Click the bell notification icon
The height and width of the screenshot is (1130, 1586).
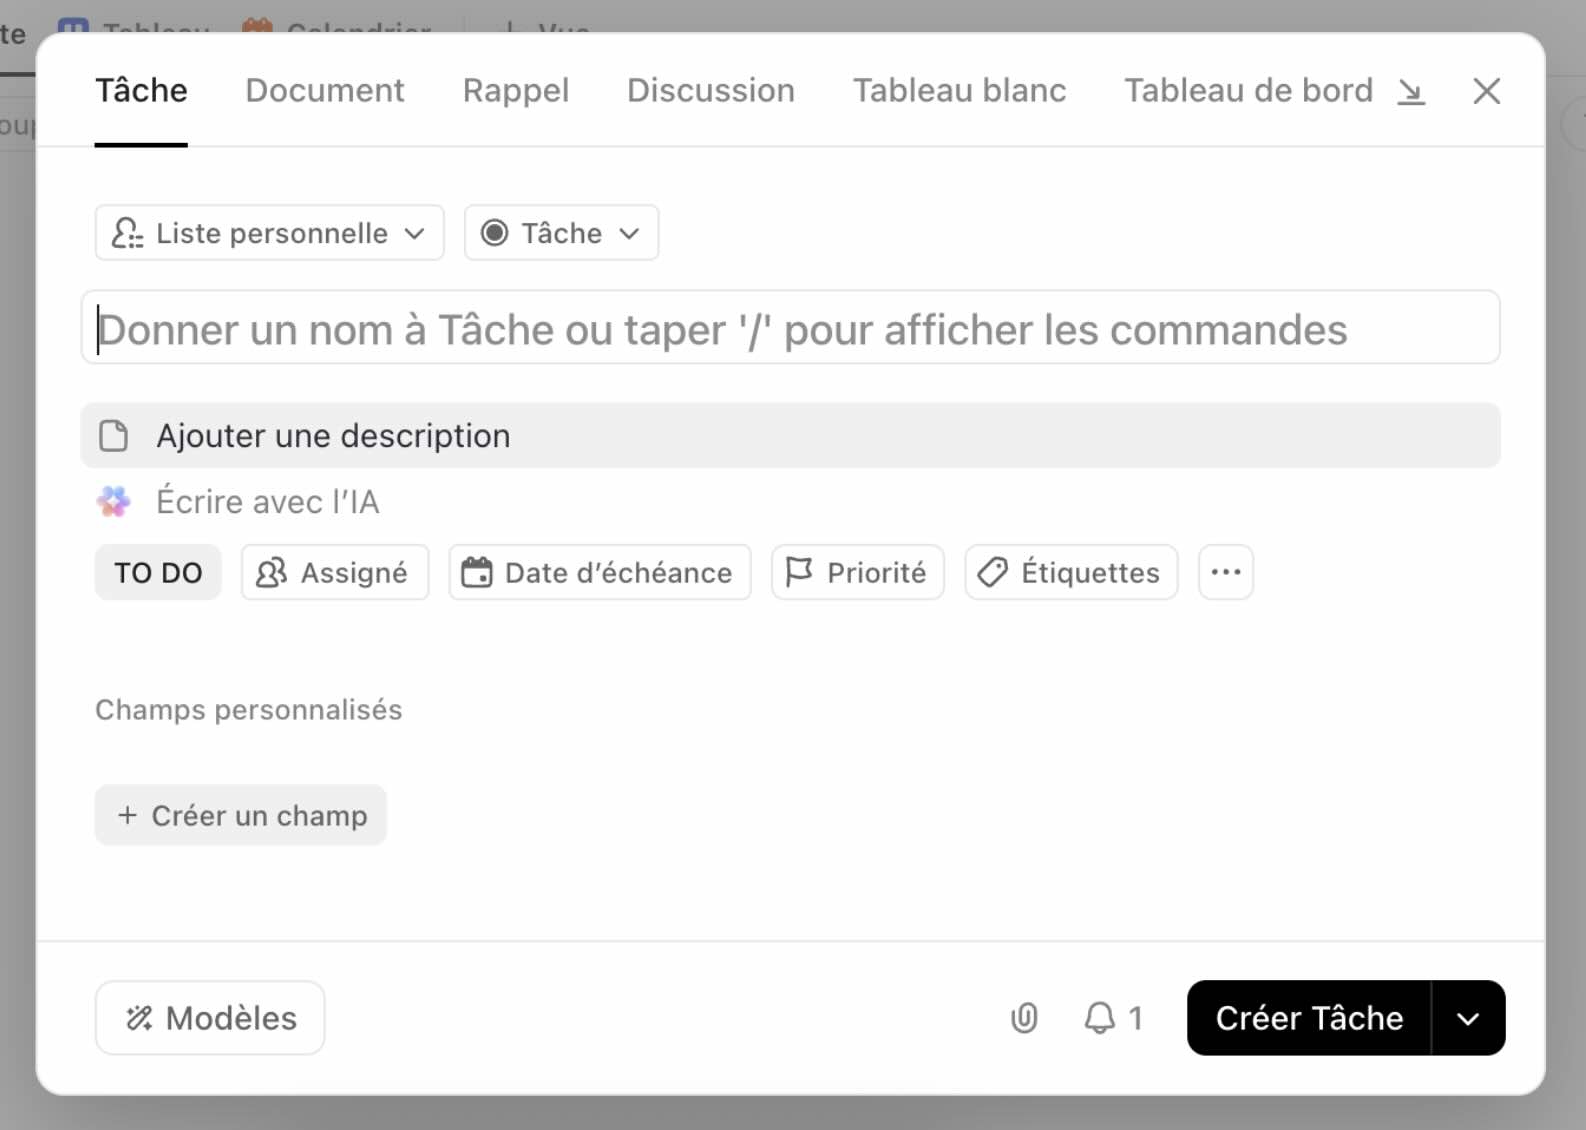(x=1100, y=1018)
